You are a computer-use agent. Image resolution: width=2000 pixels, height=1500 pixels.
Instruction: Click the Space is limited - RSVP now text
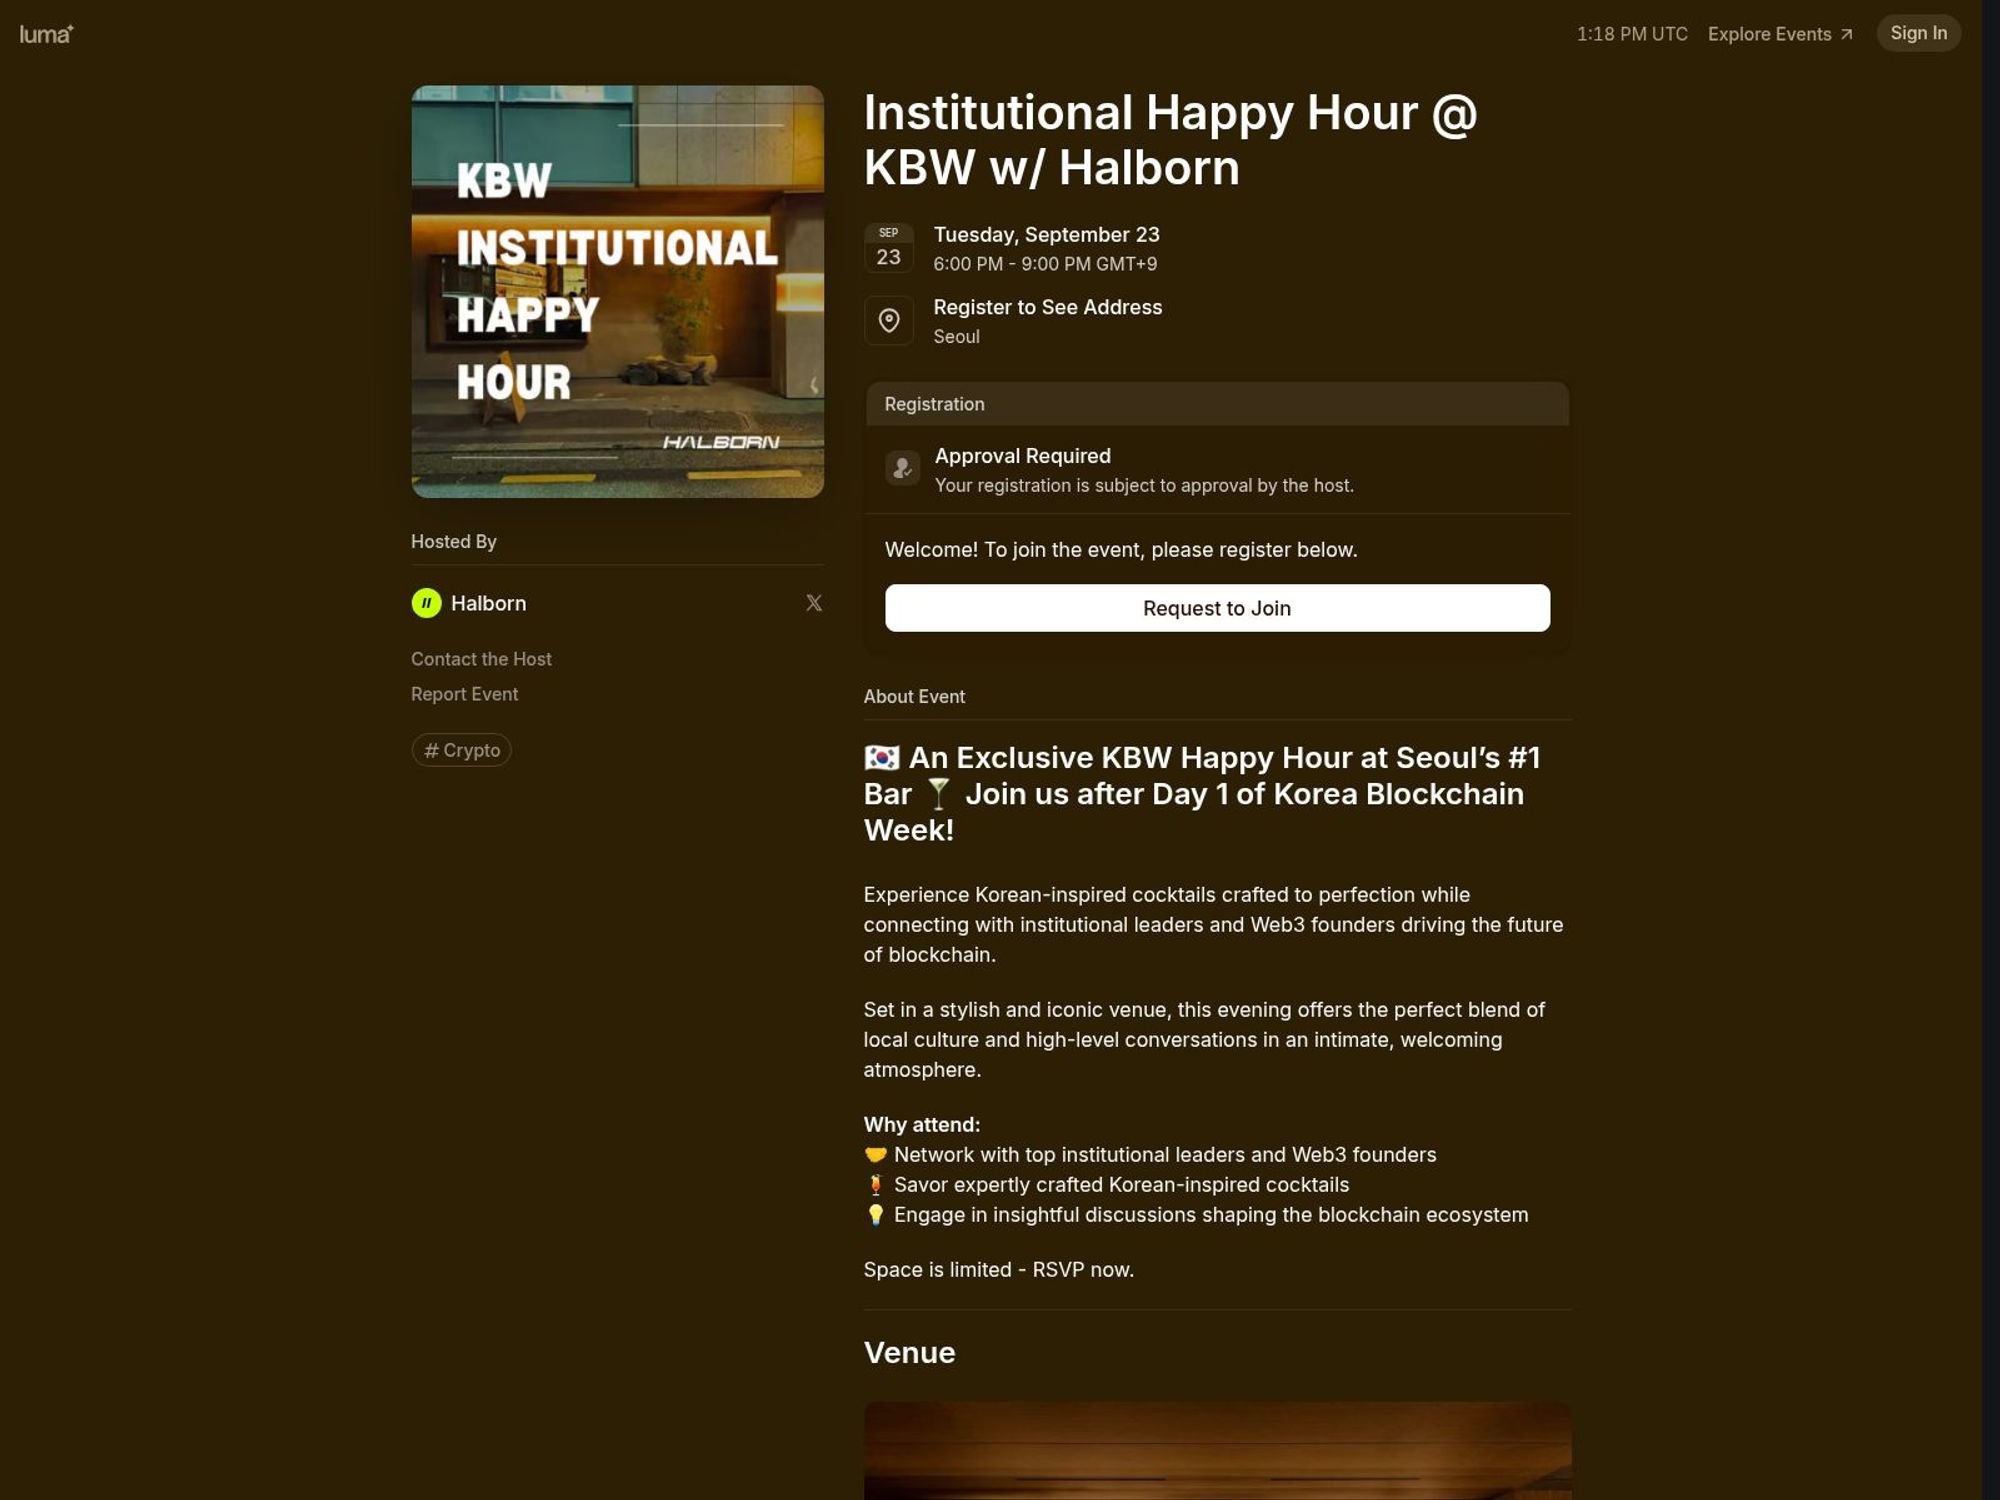[x=998, y=1270]
